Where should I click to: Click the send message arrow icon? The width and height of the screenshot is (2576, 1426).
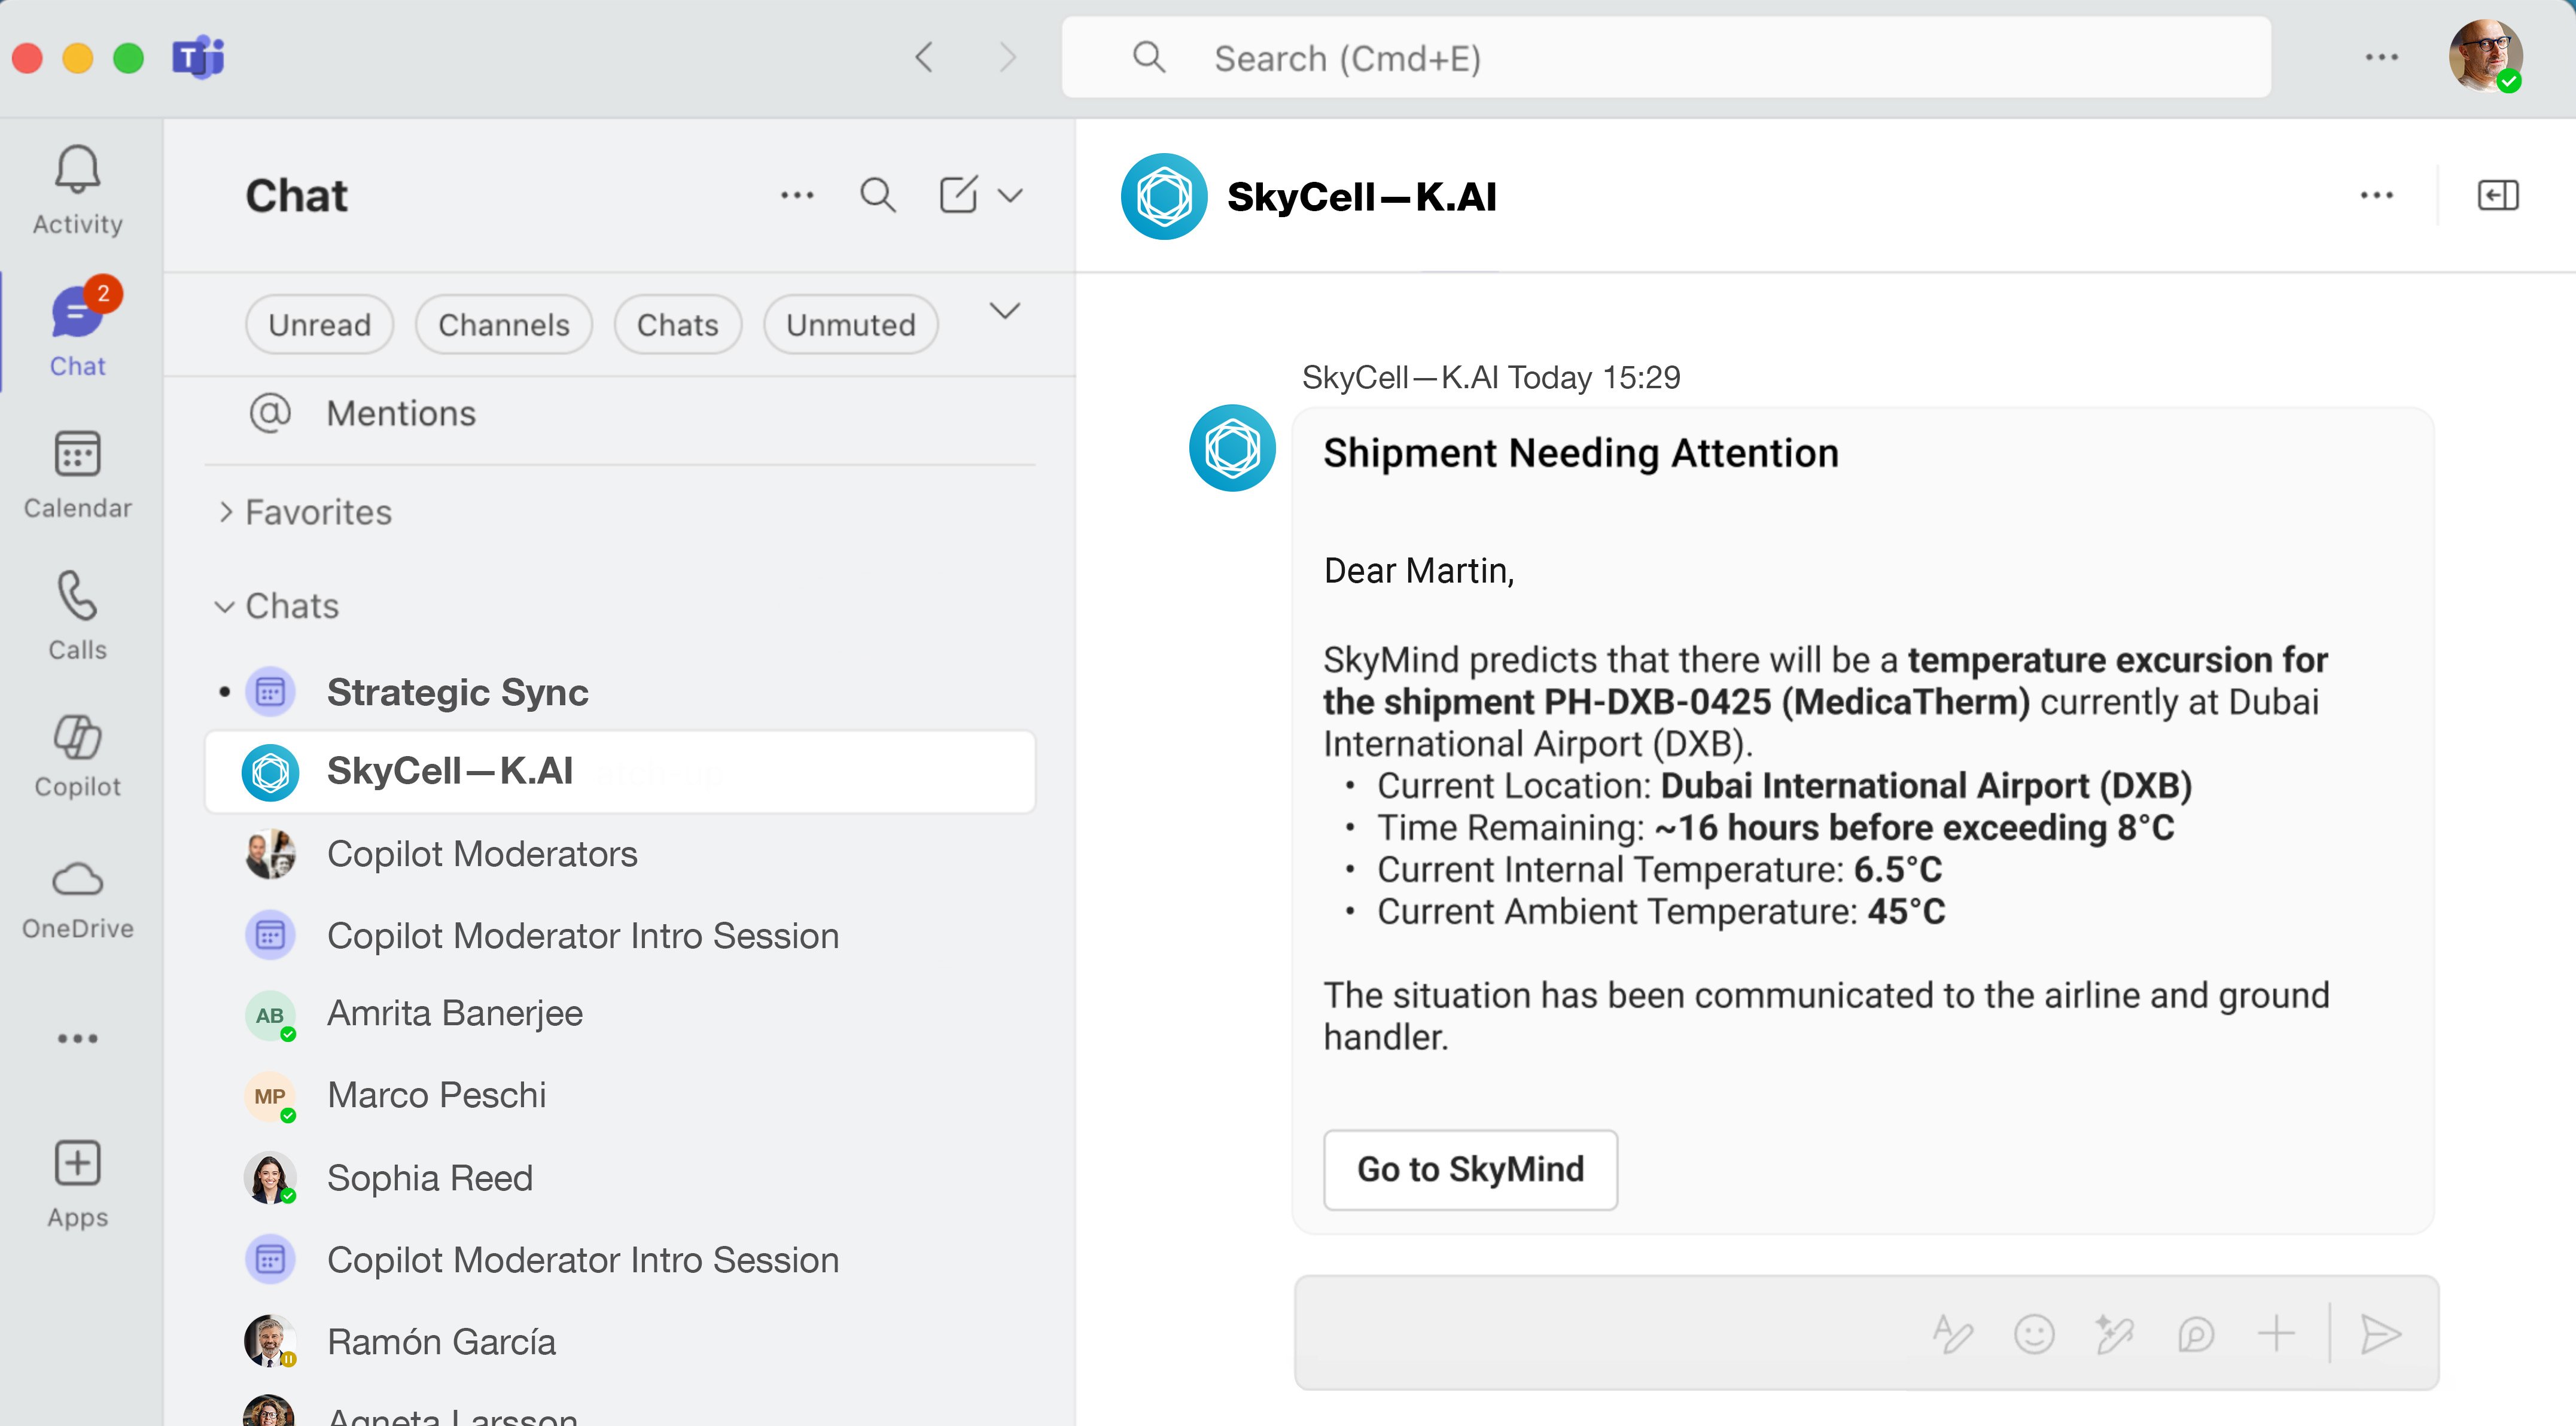point(2380,1334)
